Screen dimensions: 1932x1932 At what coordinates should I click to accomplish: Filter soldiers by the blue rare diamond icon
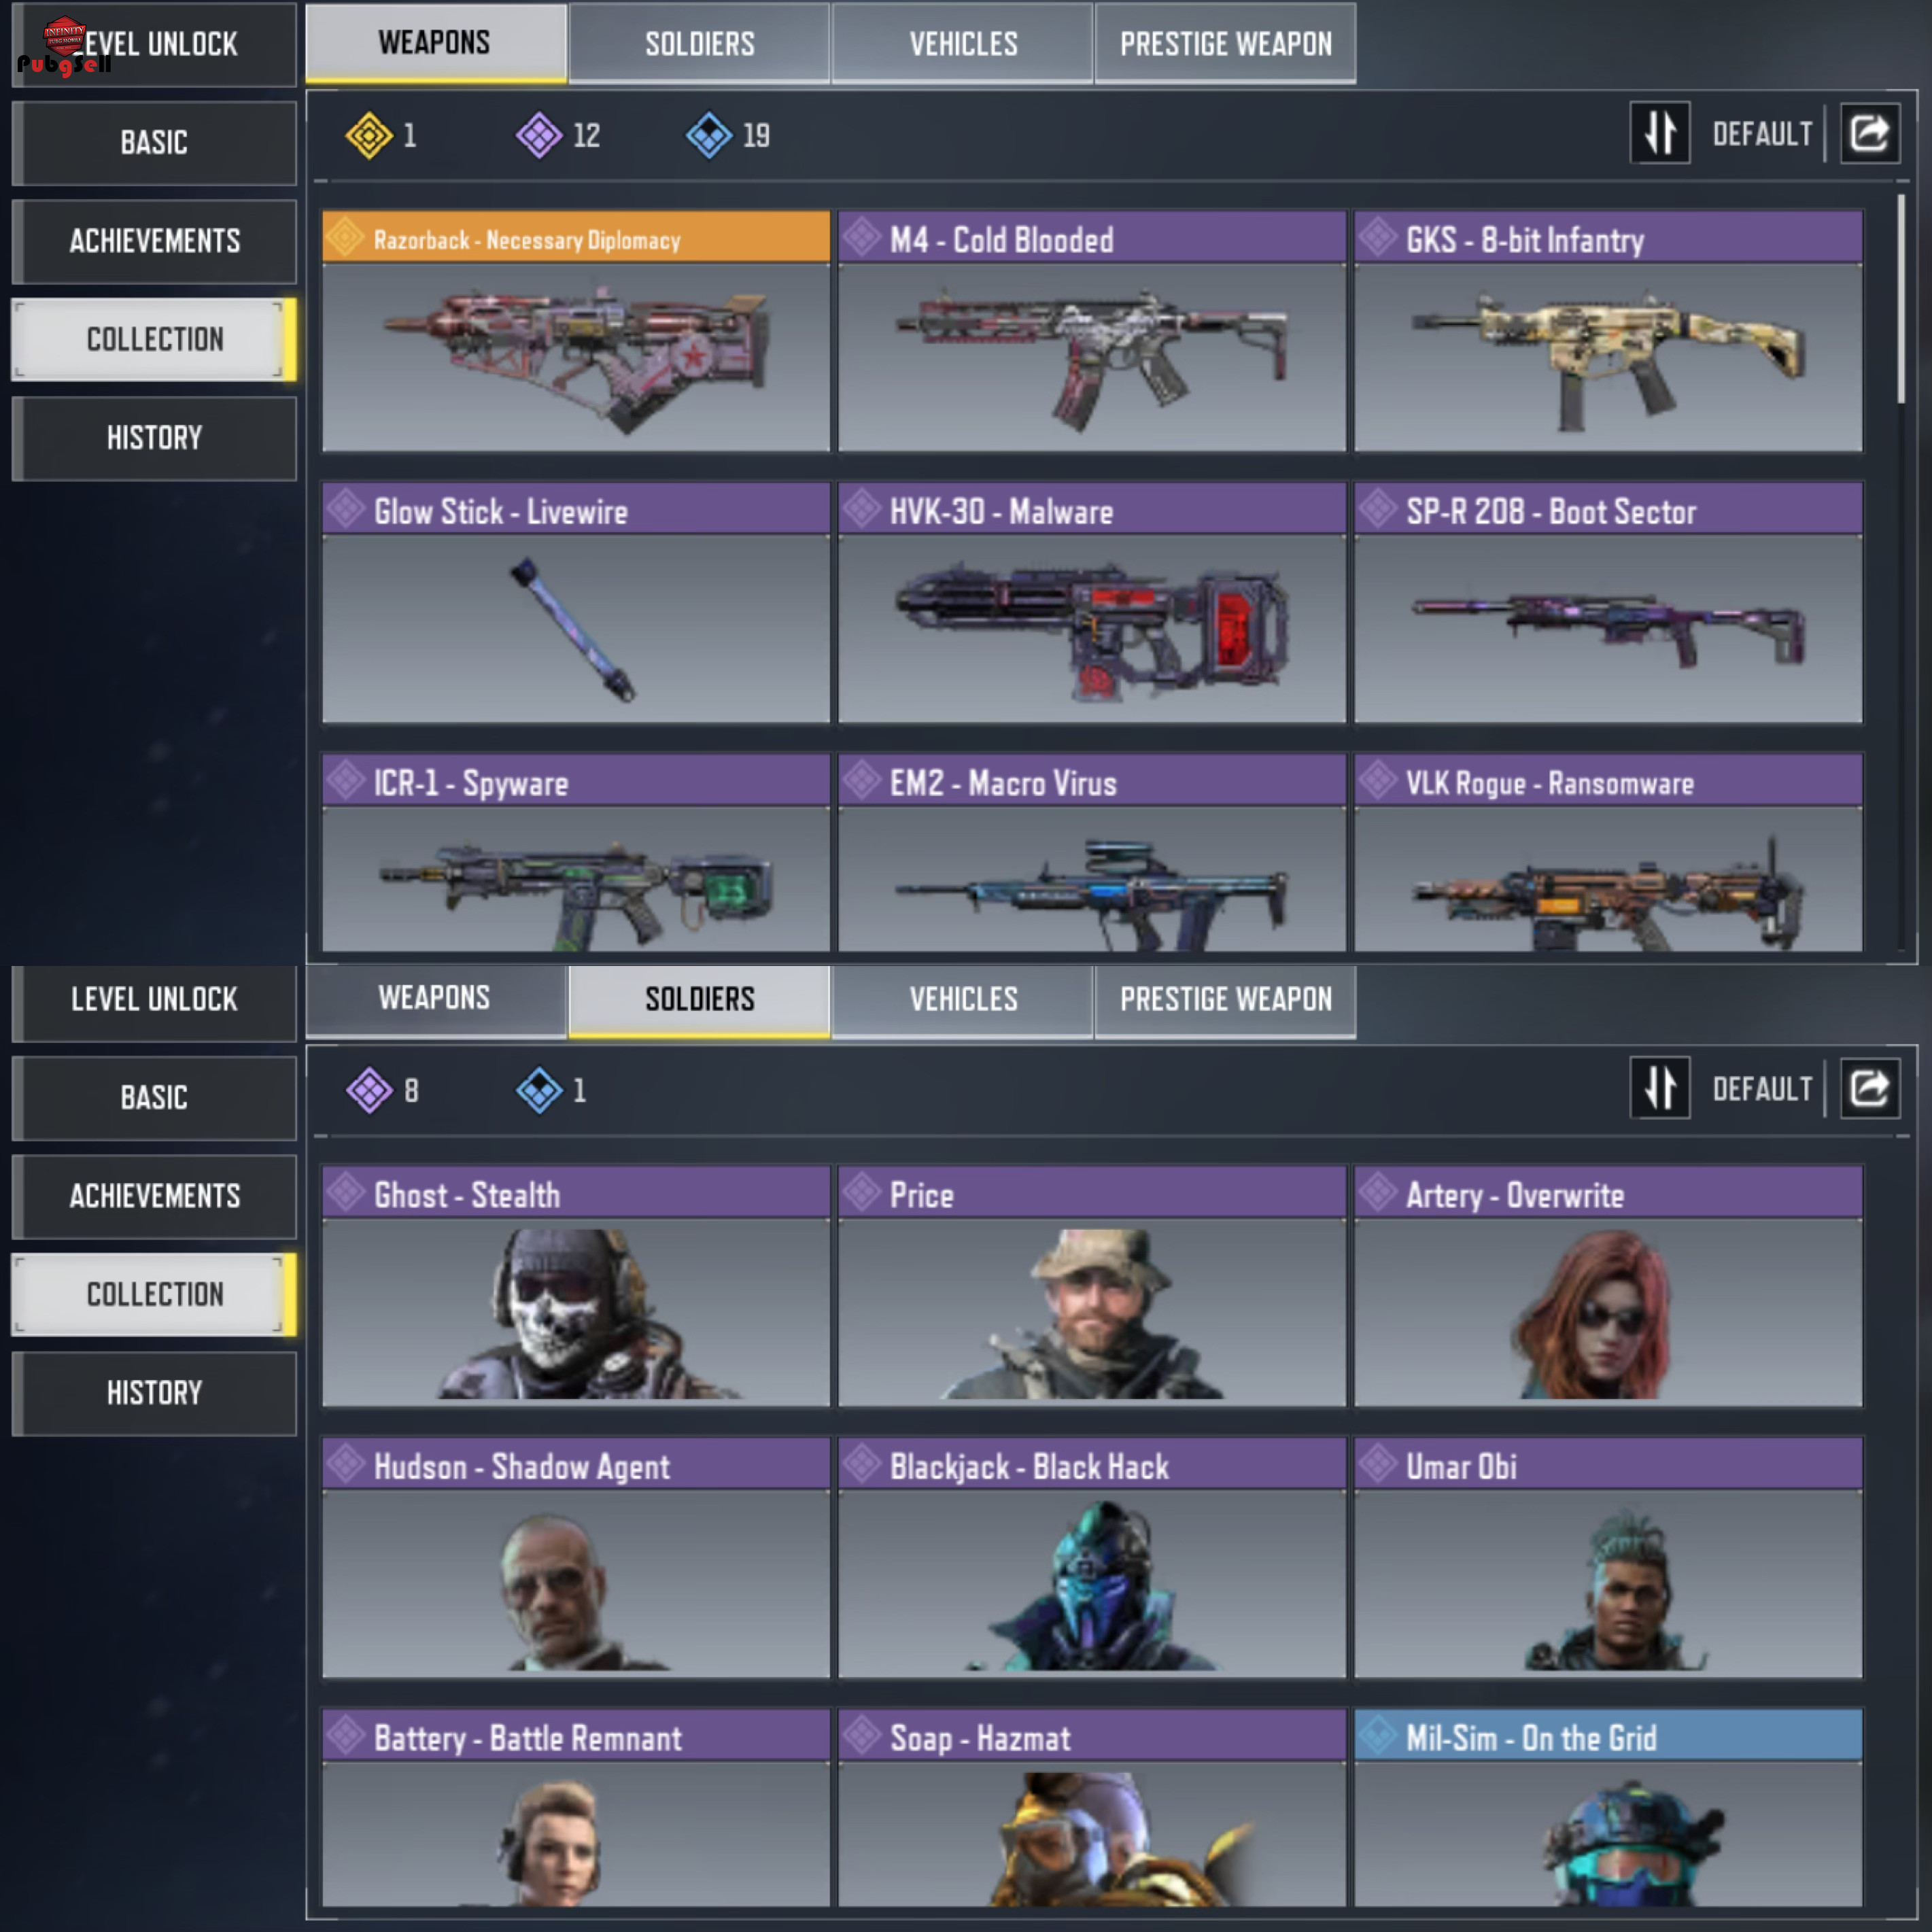539,1090
